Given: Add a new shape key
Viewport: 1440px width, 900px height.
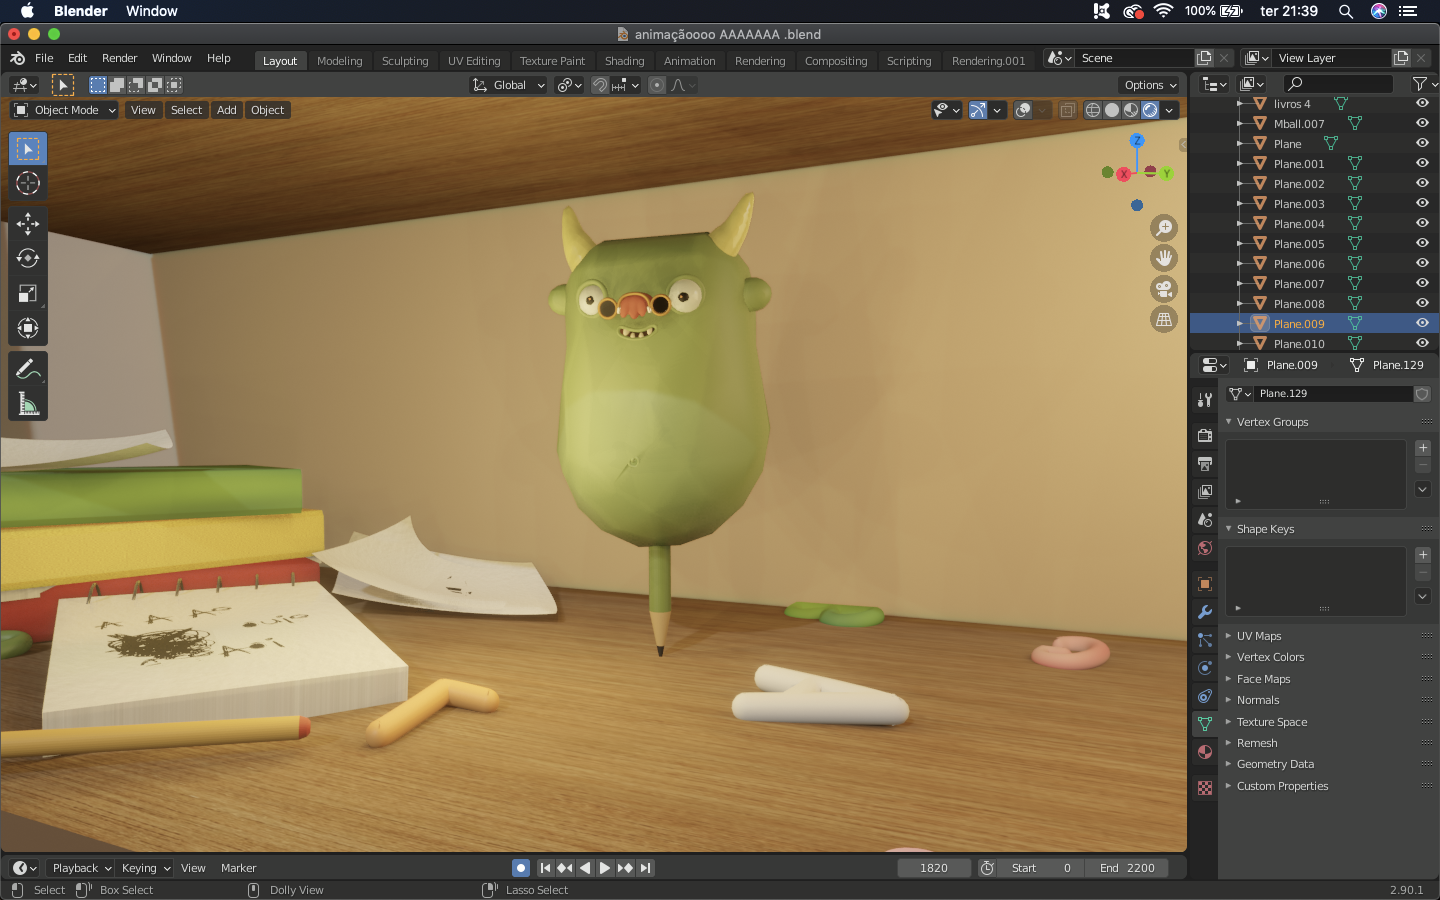Looking at the screenshot, I should pos(1423,555).
